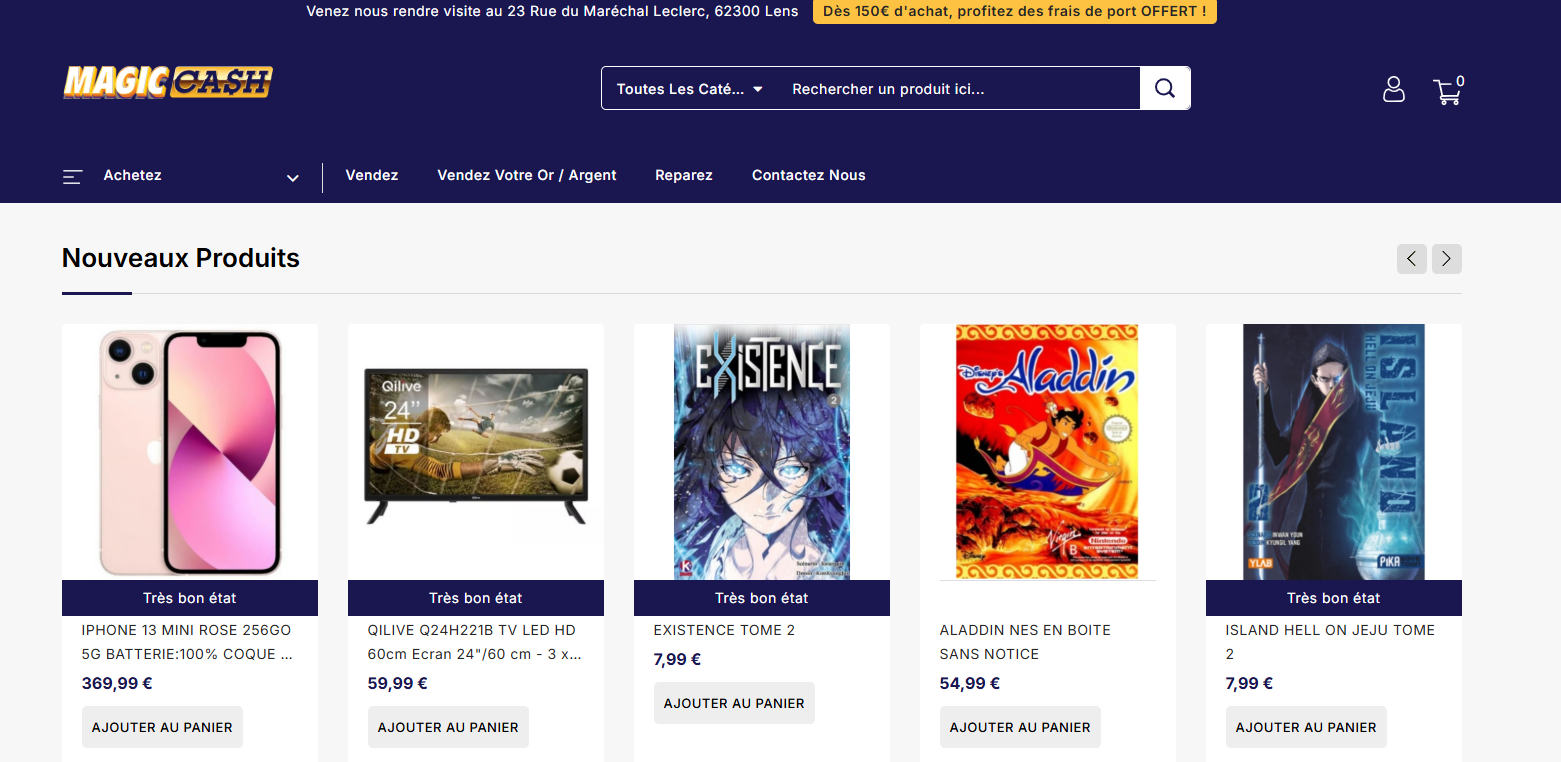Screen dimensions: 1561x762
Task: Open the user account icon
Action: click(1394, 89)
